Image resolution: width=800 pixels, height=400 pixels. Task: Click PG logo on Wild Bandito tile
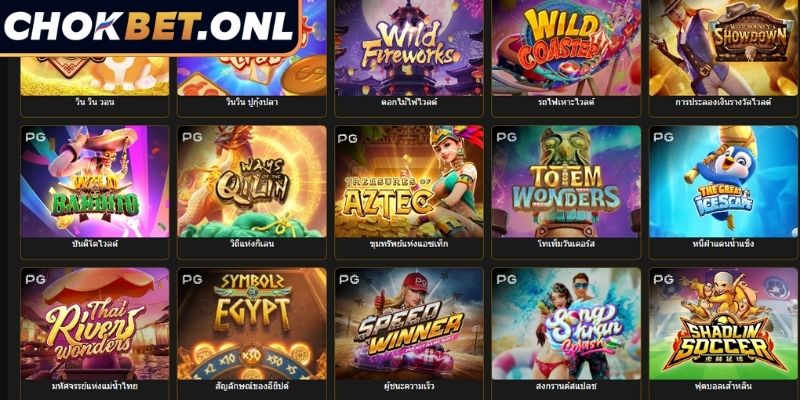[x=35, y=137]
